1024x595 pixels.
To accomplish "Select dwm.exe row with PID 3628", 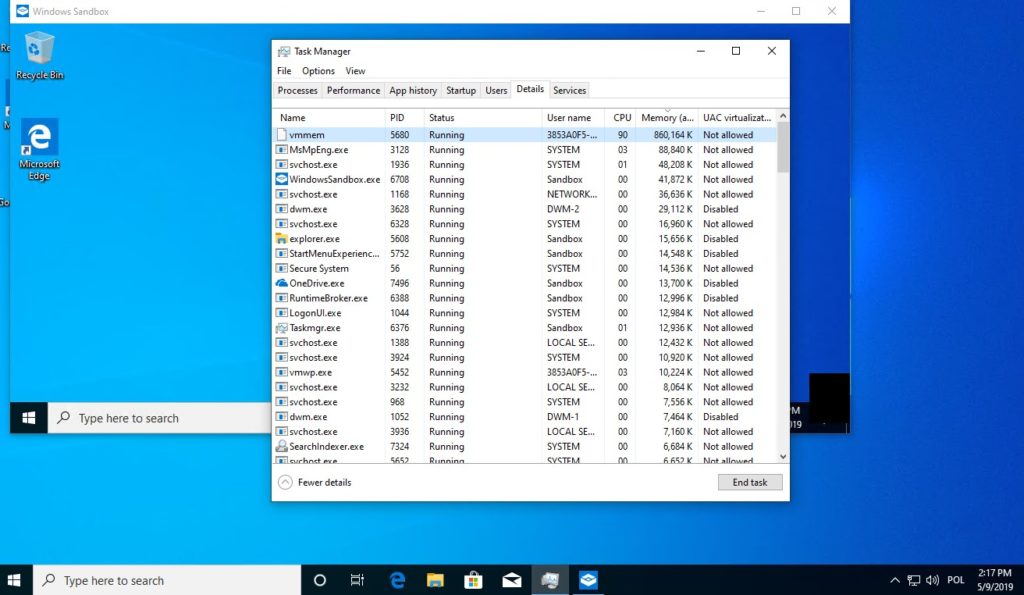I will coord(525,209).
